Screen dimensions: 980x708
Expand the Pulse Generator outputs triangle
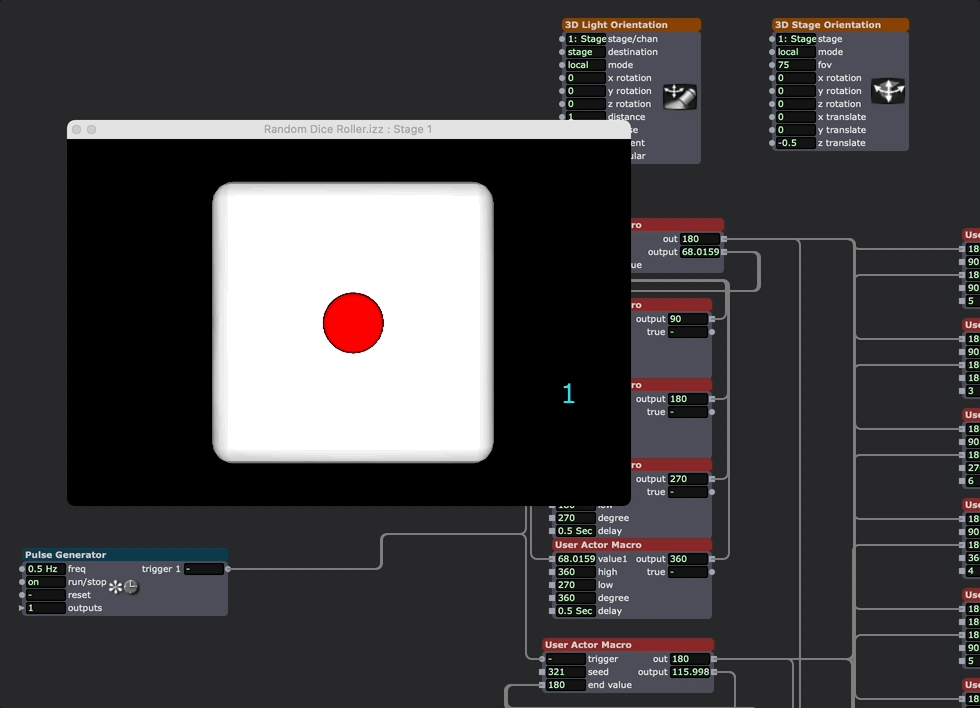(x=21, y=608)
